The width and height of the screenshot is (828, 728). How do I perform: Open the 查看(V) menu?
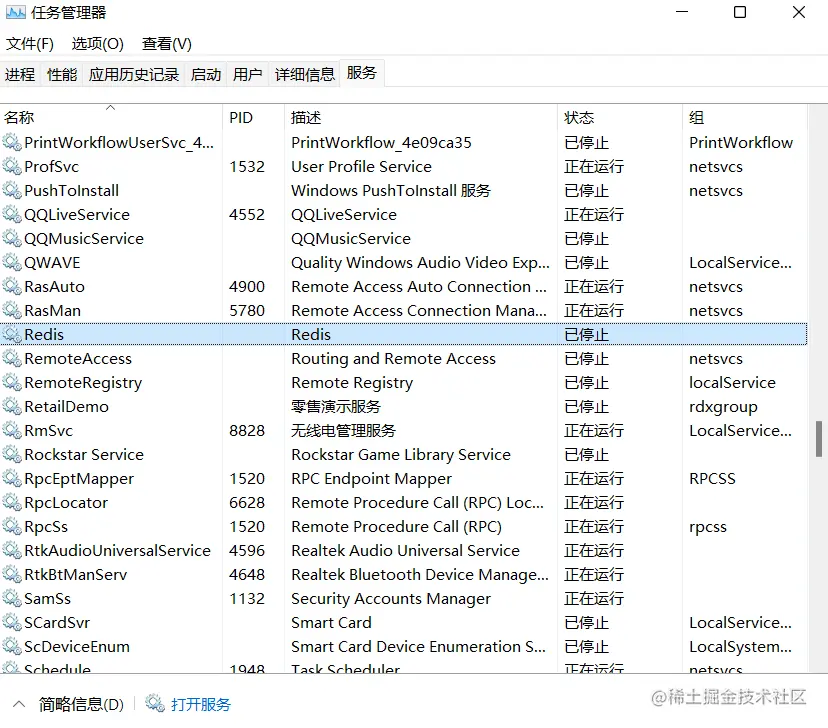166,44
